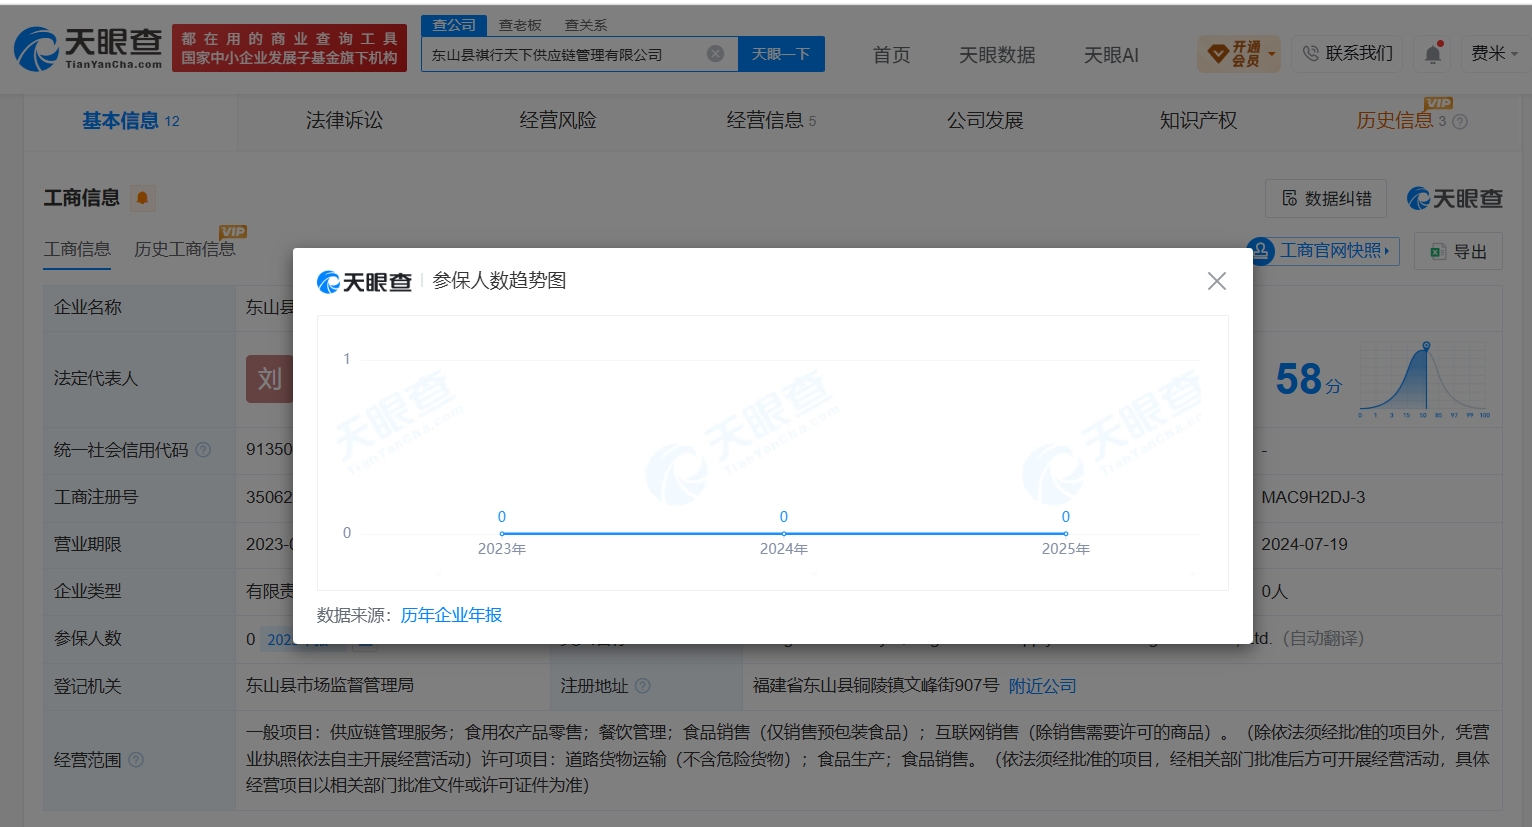The width and height of the screenshot is (1532, 827).
Task: Click the help icon beside 注册地址
Action: (x=643, y=686)
